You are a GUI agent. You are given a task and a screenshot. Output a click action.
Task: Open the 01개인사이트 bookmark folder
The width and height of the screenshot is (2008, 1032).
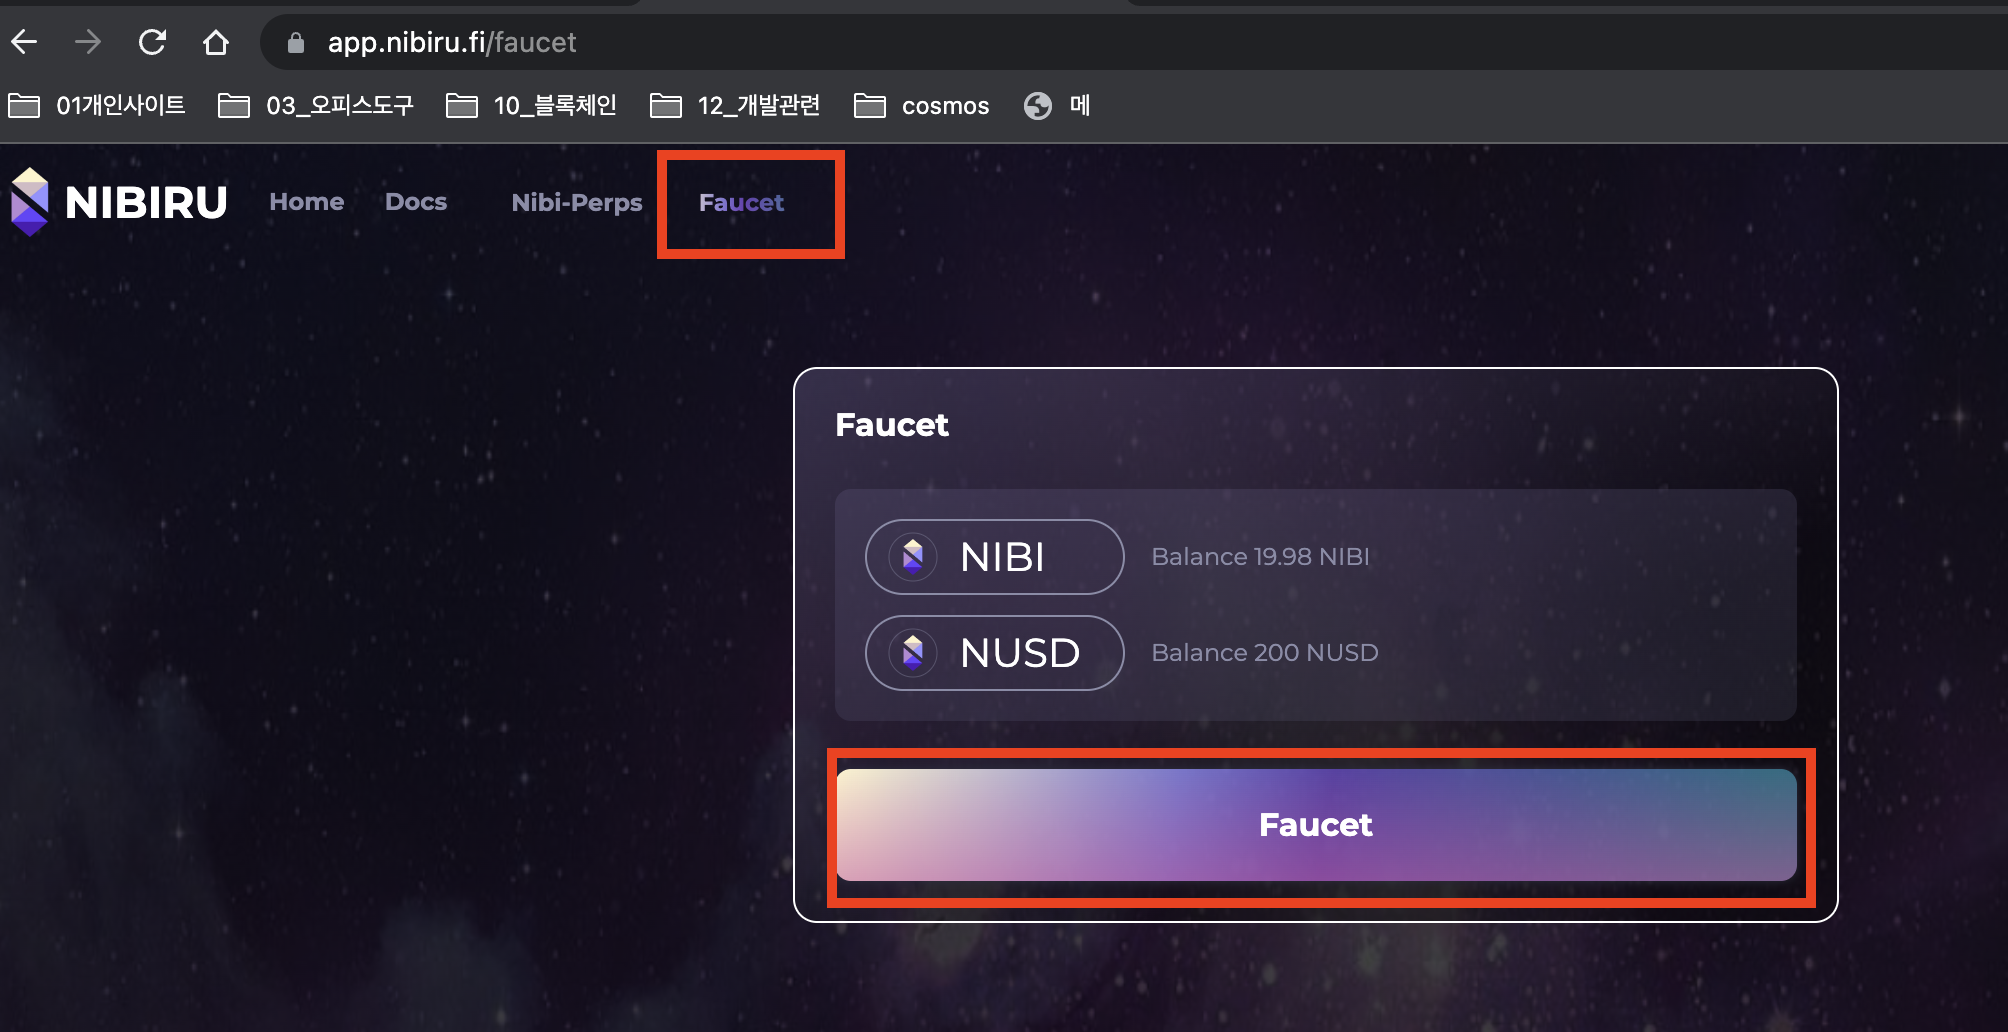click(x=97, y=105)
